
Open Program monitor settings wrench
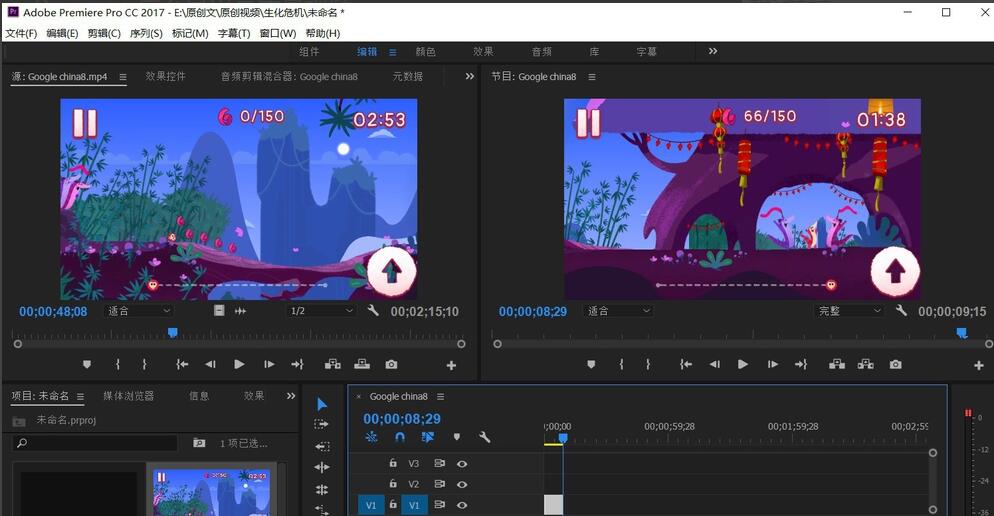click(x=901, y=311)
